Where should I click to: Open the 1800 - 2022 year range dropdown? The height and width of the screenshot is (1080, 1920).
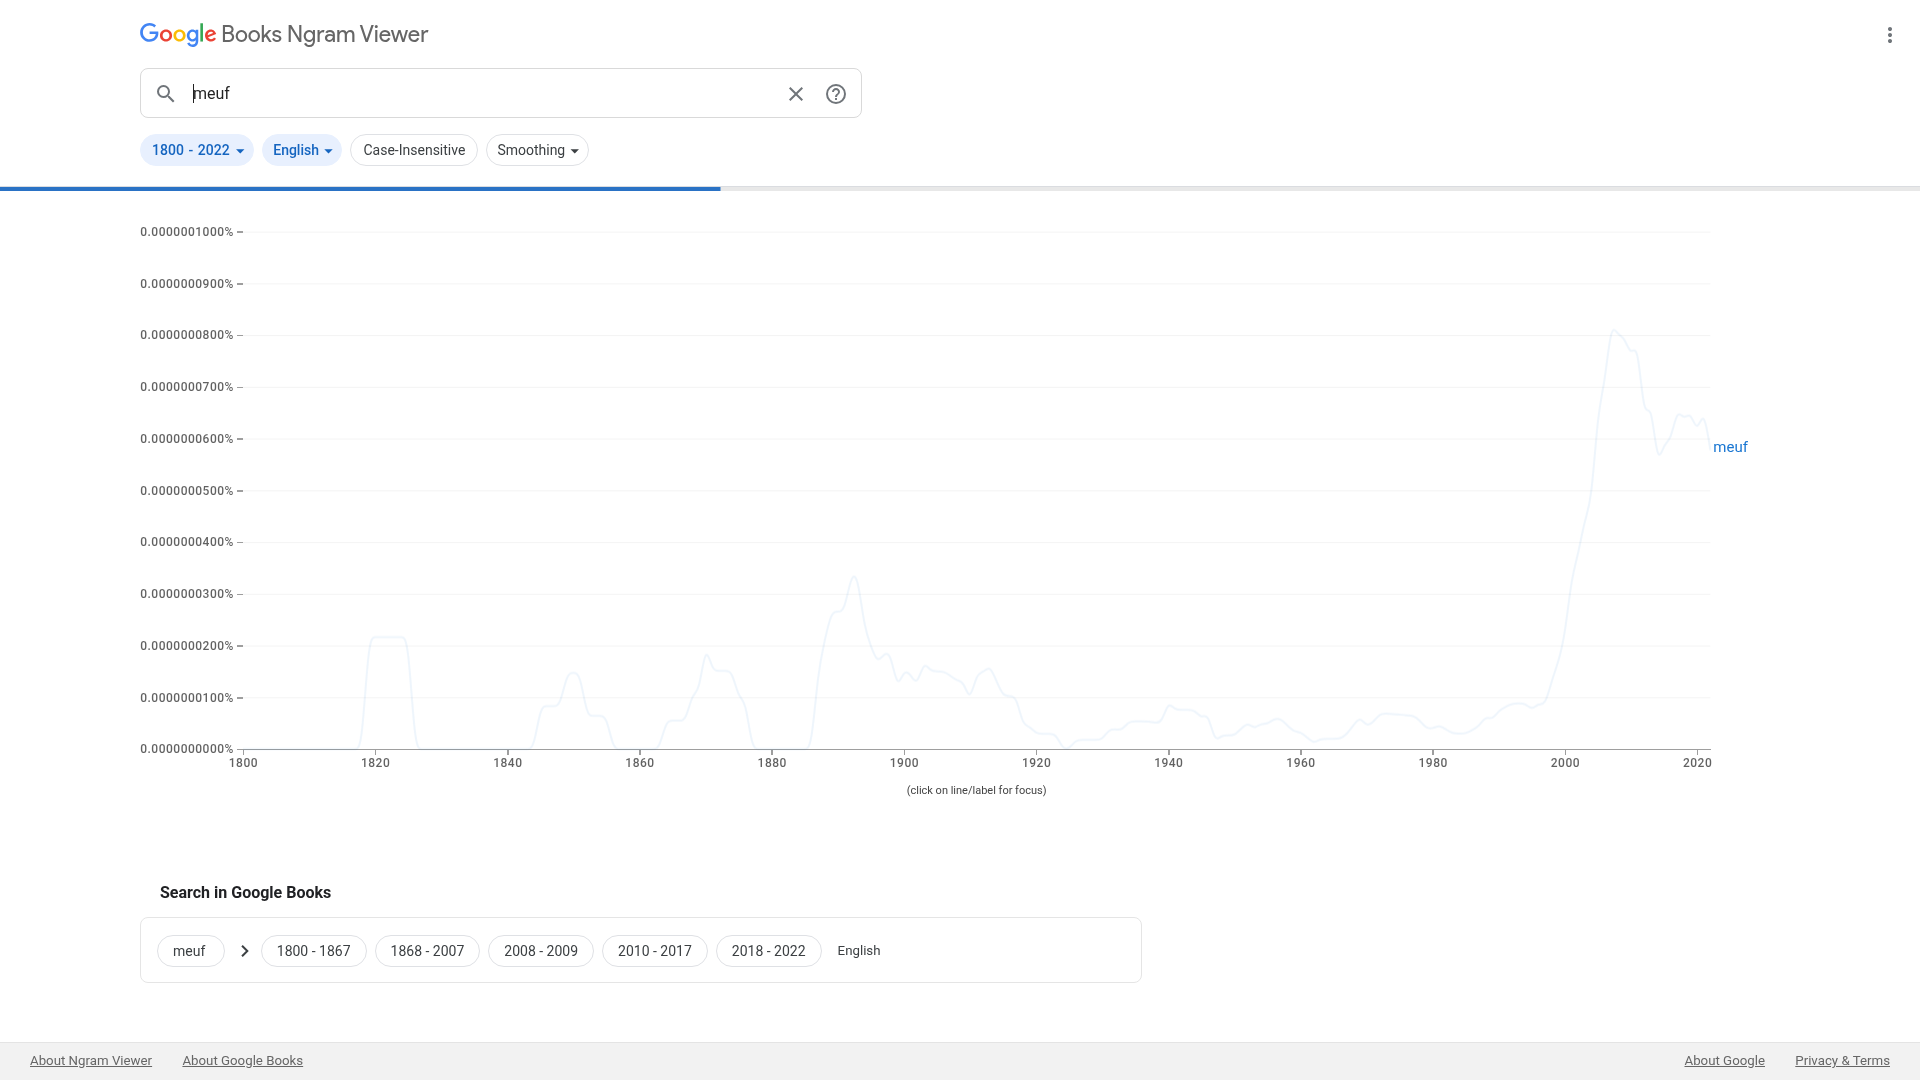point(197,150)
